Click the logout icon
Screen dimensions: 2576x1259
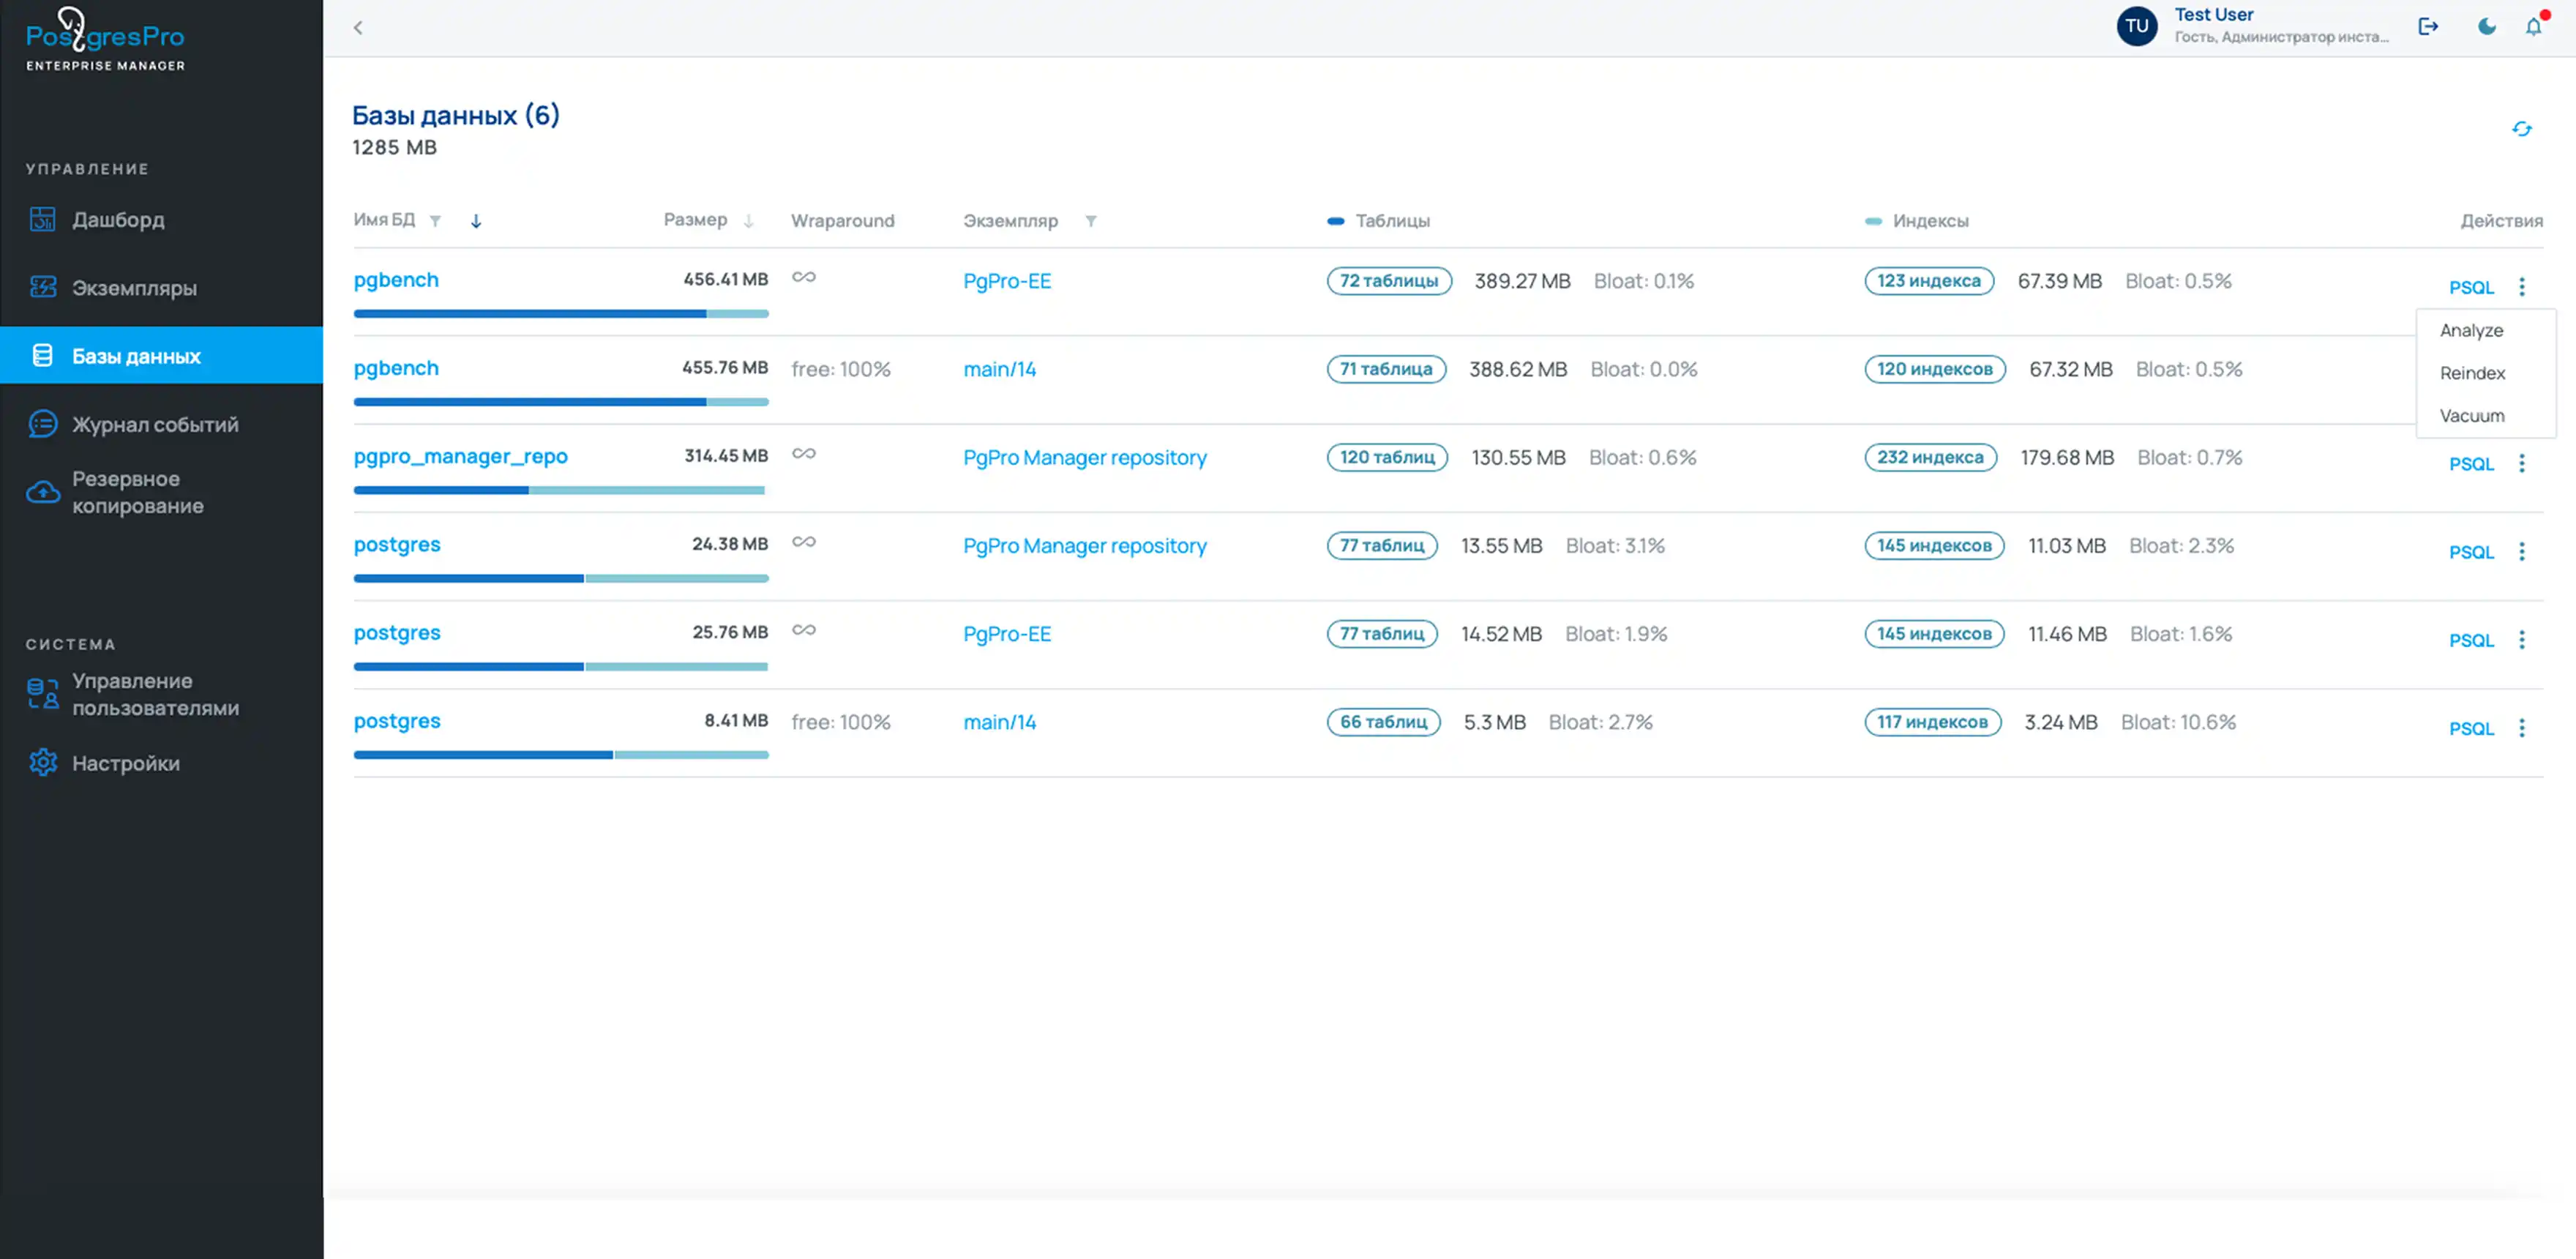coord(2428,27)
